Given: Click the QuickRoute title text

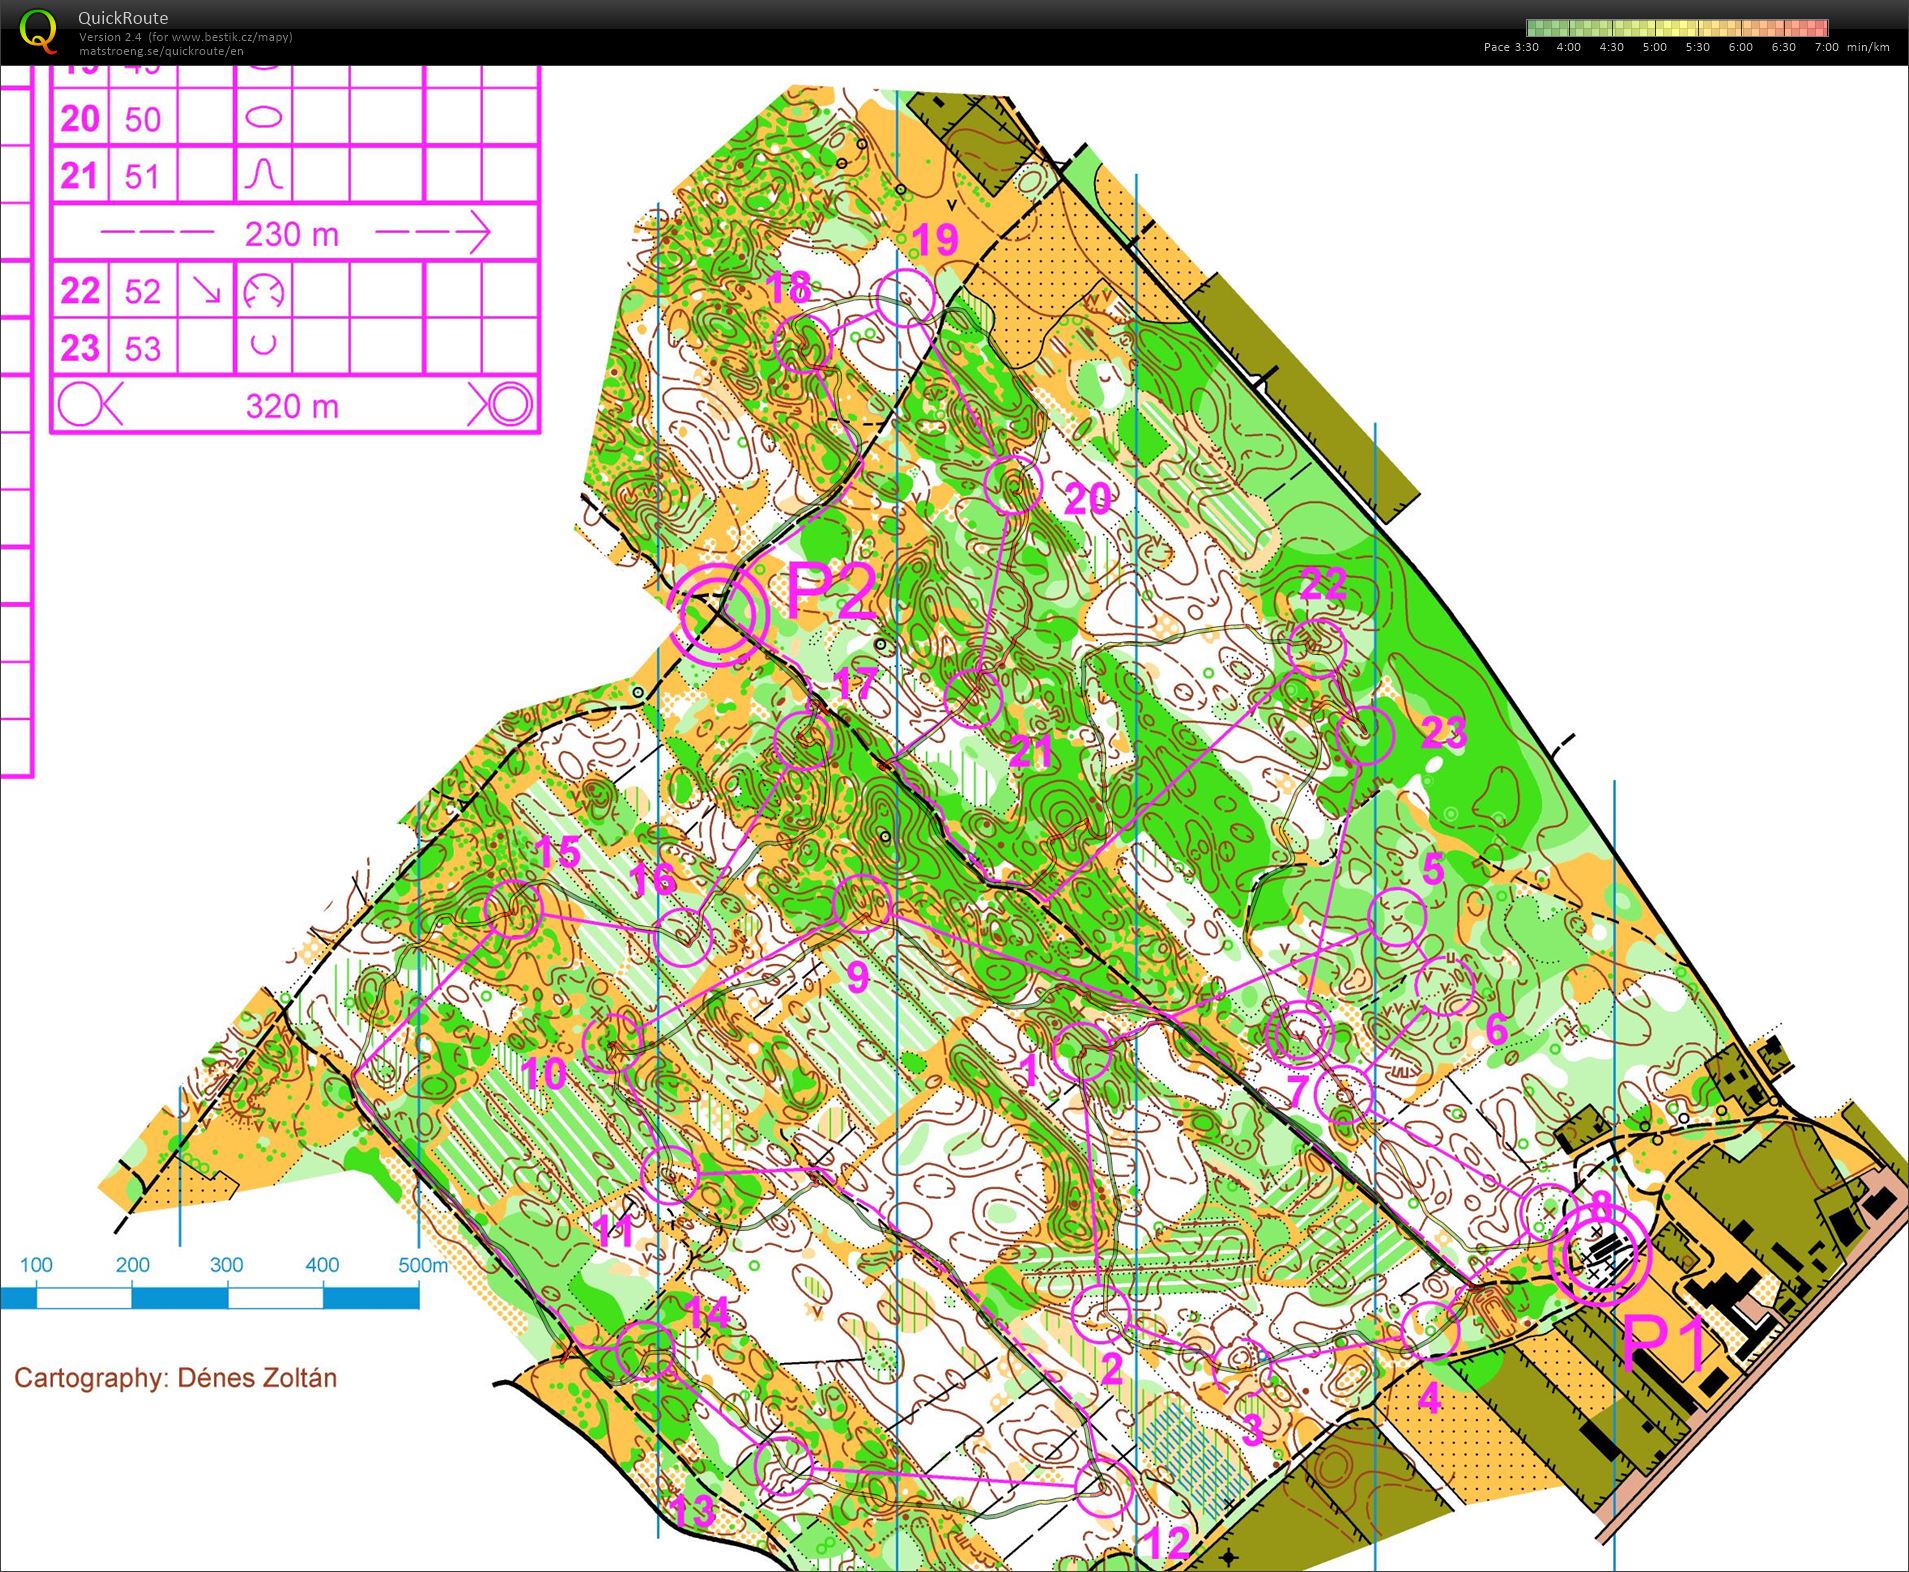Looking at the screenshot, I should pyautogui.click(x=123, y=17).
